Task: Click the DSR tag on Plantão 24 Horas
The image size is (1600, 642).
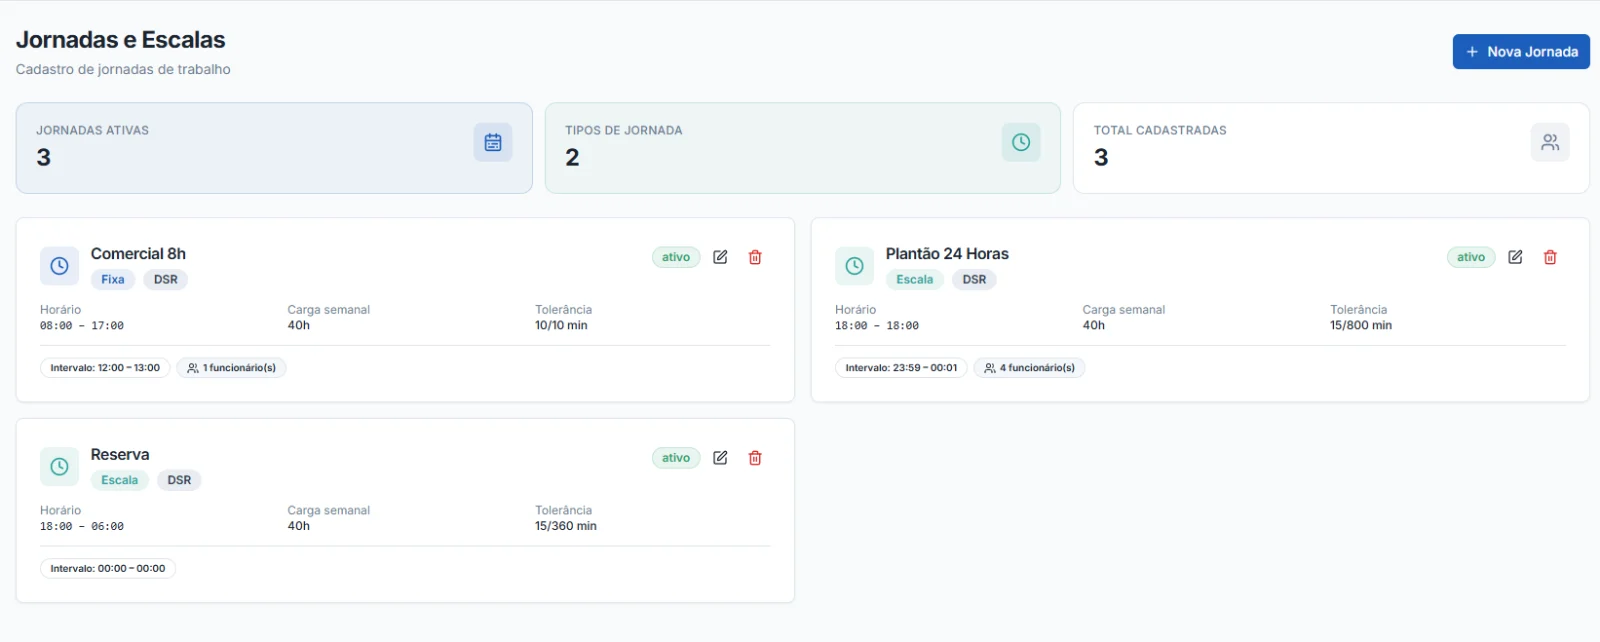Action: pyautogui.click(x=974, y=280)
